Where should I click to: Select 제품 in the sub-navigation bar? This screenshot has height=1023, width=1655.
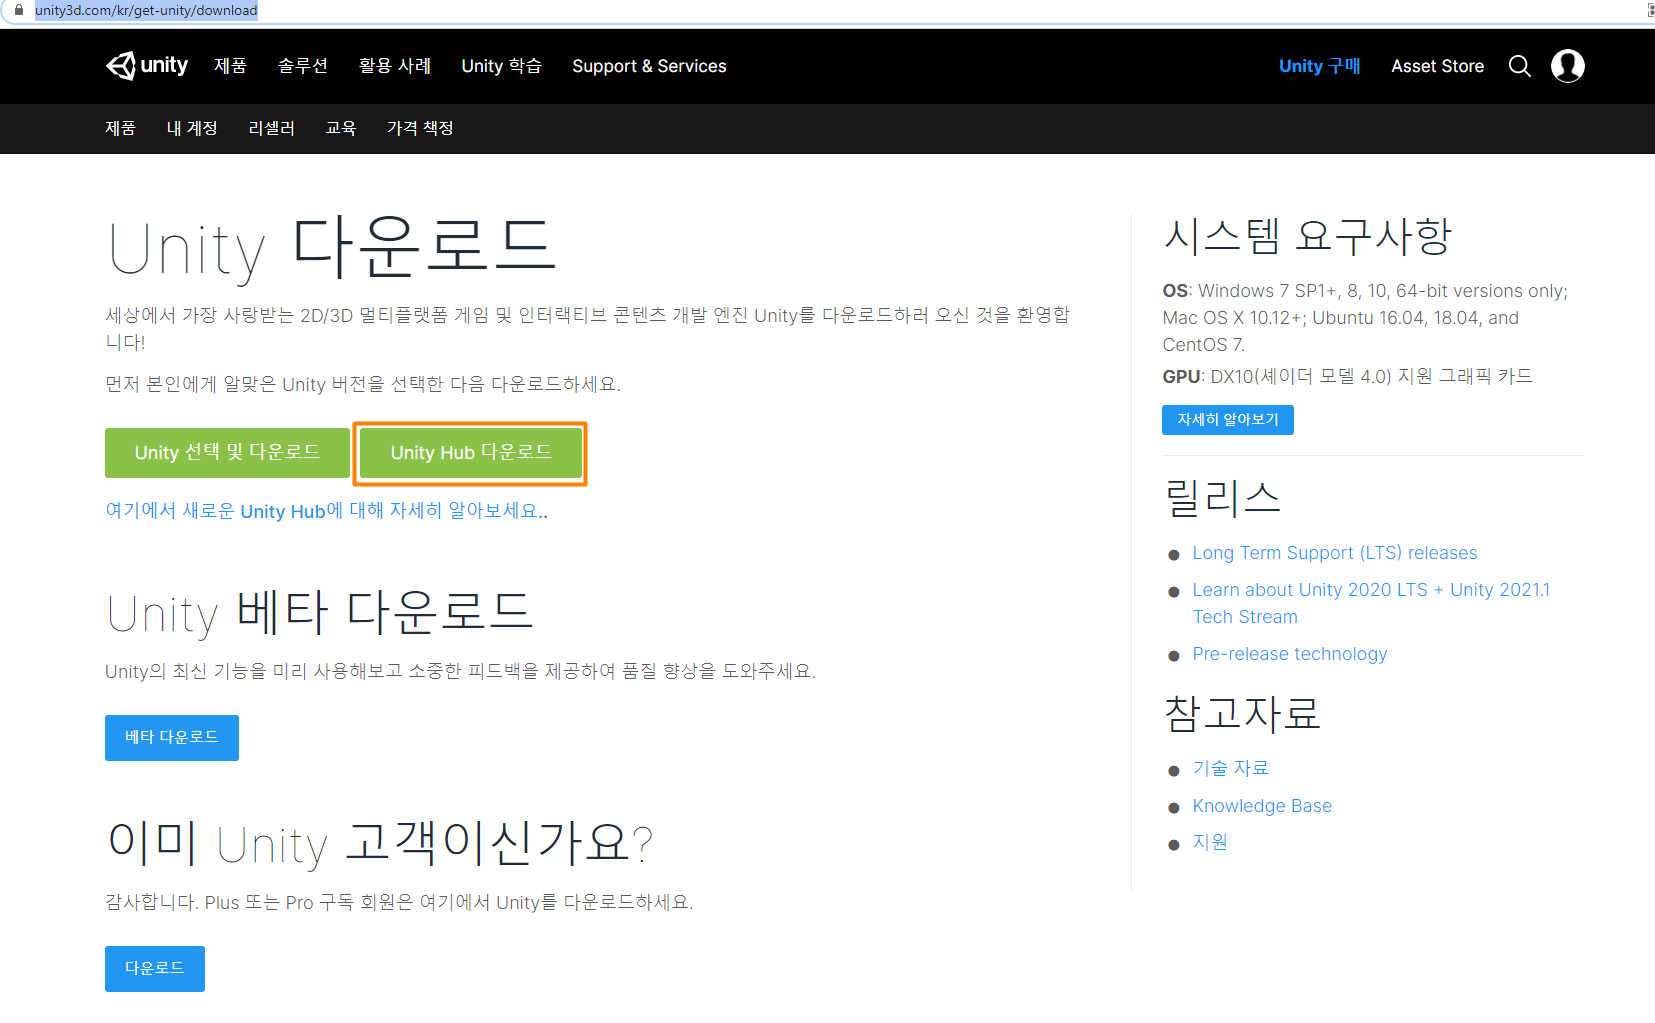click(120, 128)
